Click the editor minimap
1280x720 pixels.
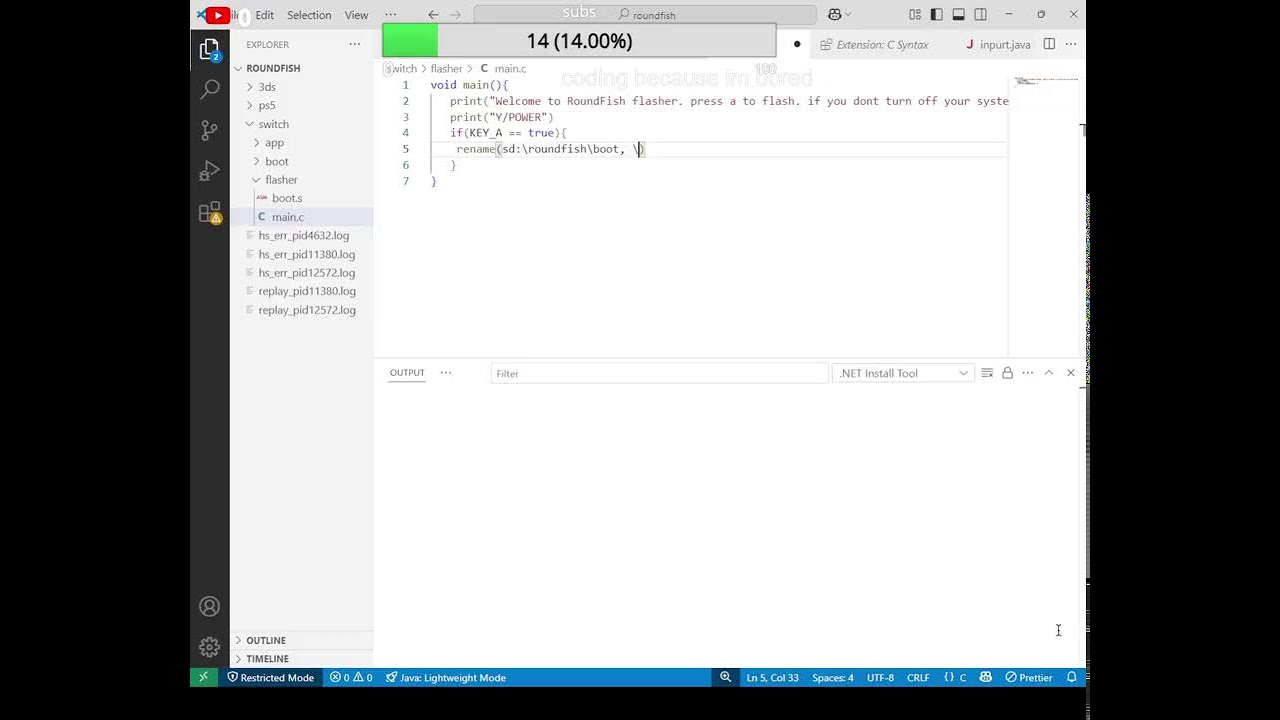tap(1045, 215)
